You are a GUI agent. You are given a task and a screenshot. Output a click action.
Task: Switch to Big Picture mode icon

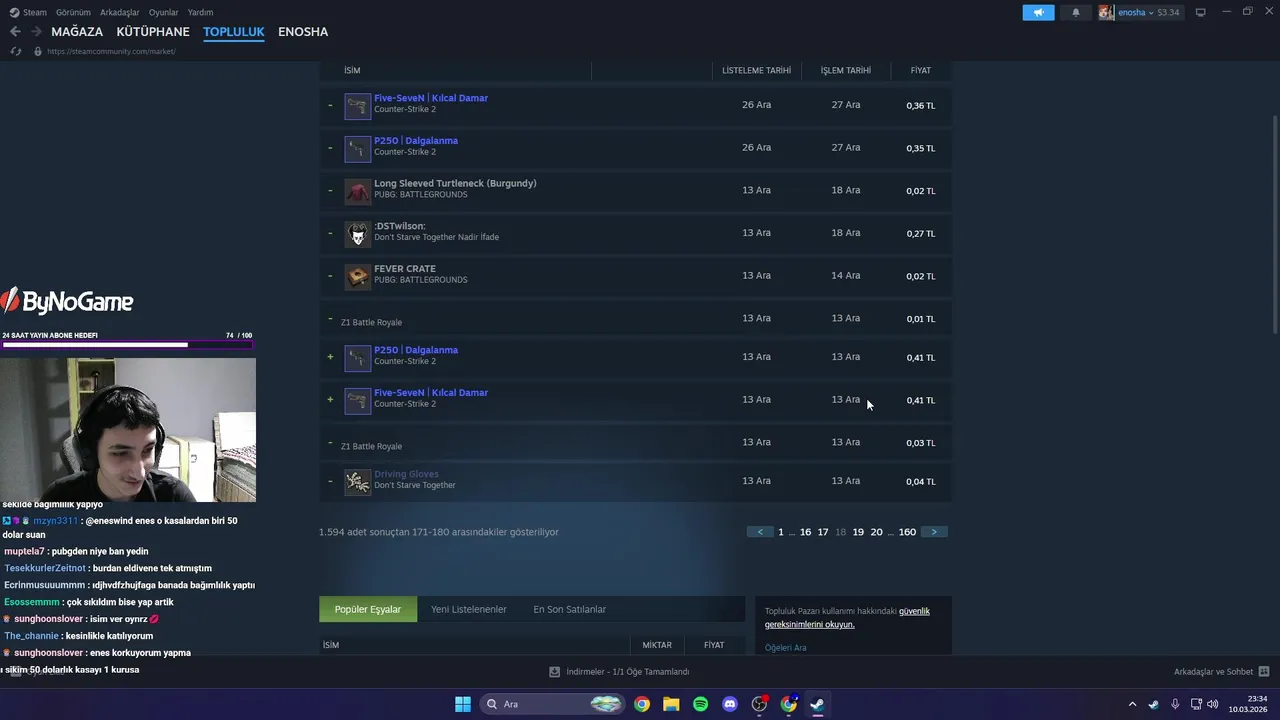pyautogui.click(x=1201, y=12)
